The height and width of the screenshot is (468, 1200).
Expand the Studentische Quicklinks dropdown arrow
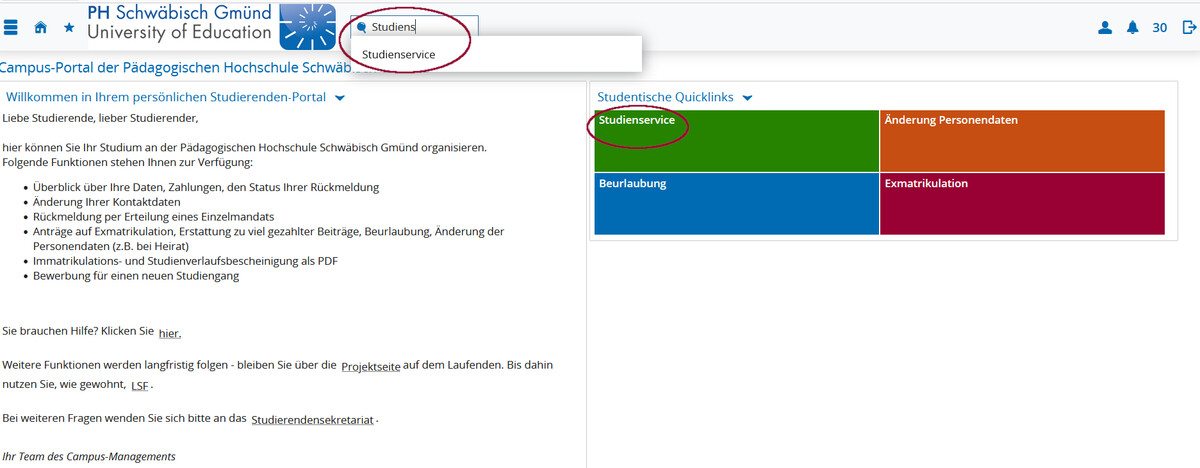[747, 98]
